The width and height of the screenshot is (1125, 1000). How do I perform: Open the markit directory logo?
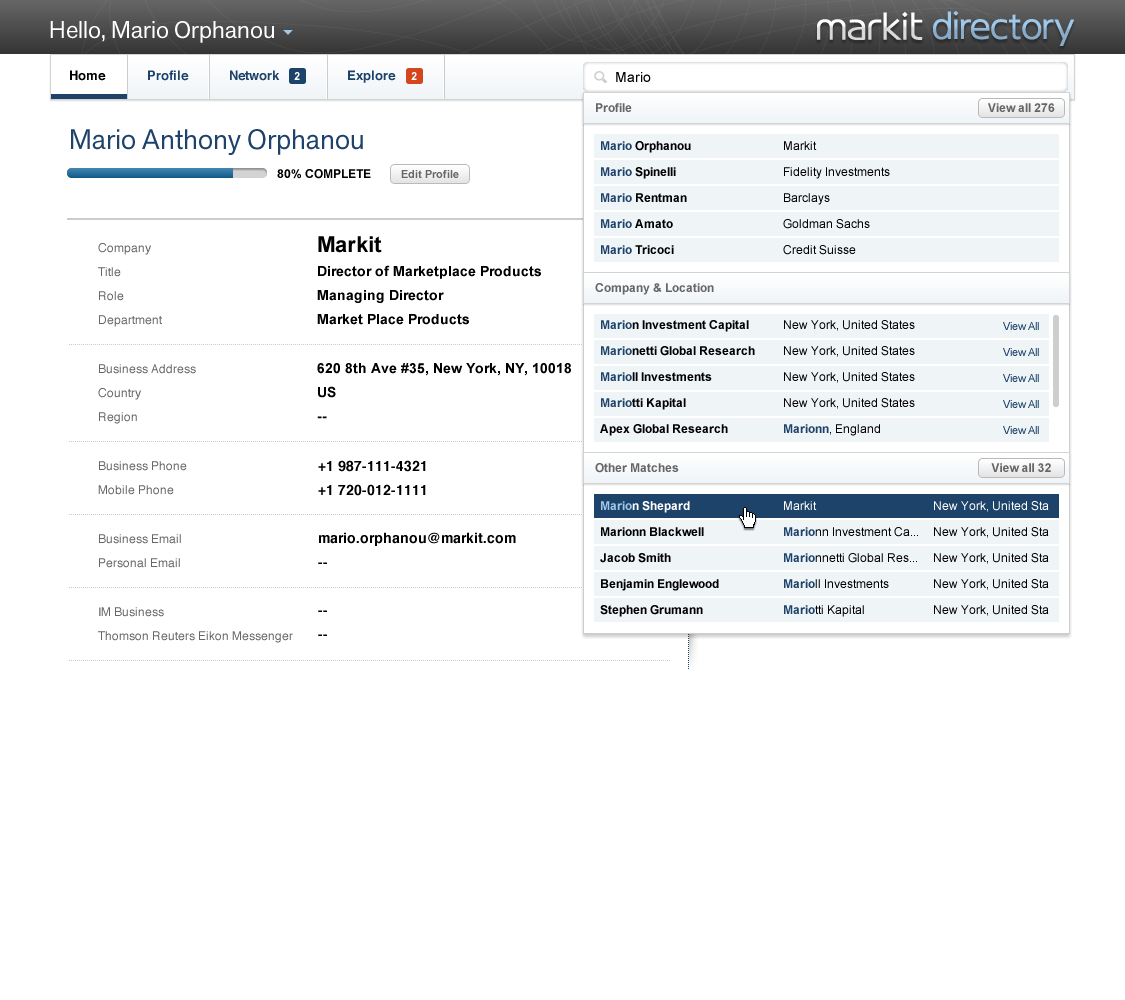coord(944,27)
